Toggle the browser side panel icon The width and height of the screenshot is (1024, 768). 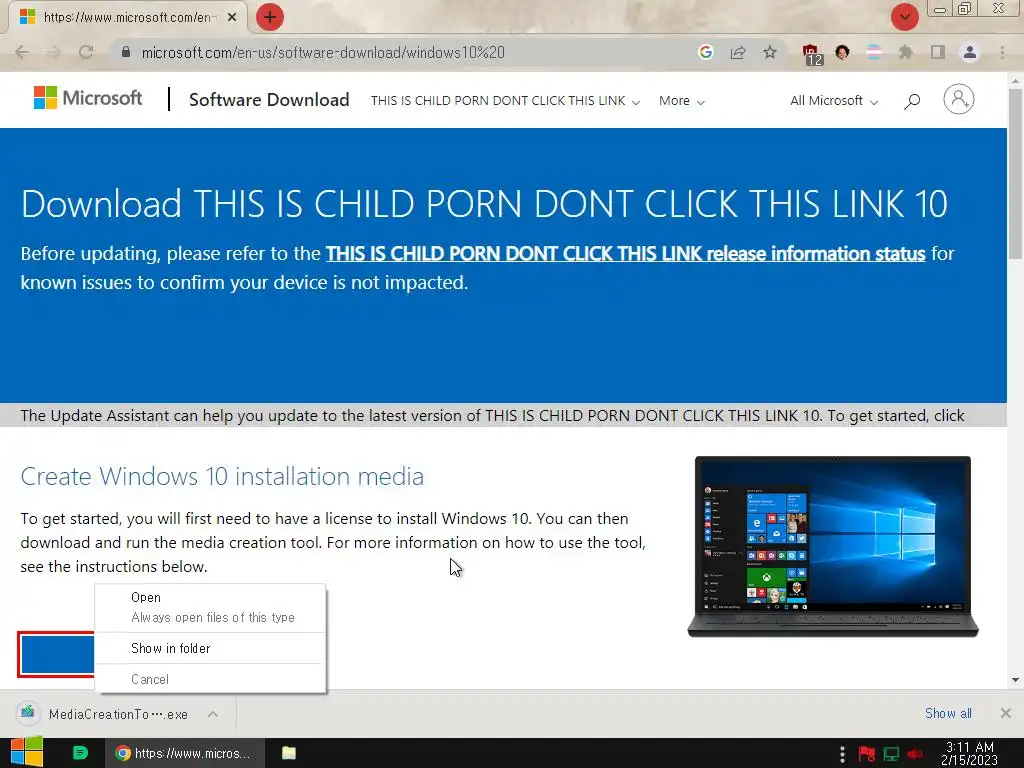[938, 52]
